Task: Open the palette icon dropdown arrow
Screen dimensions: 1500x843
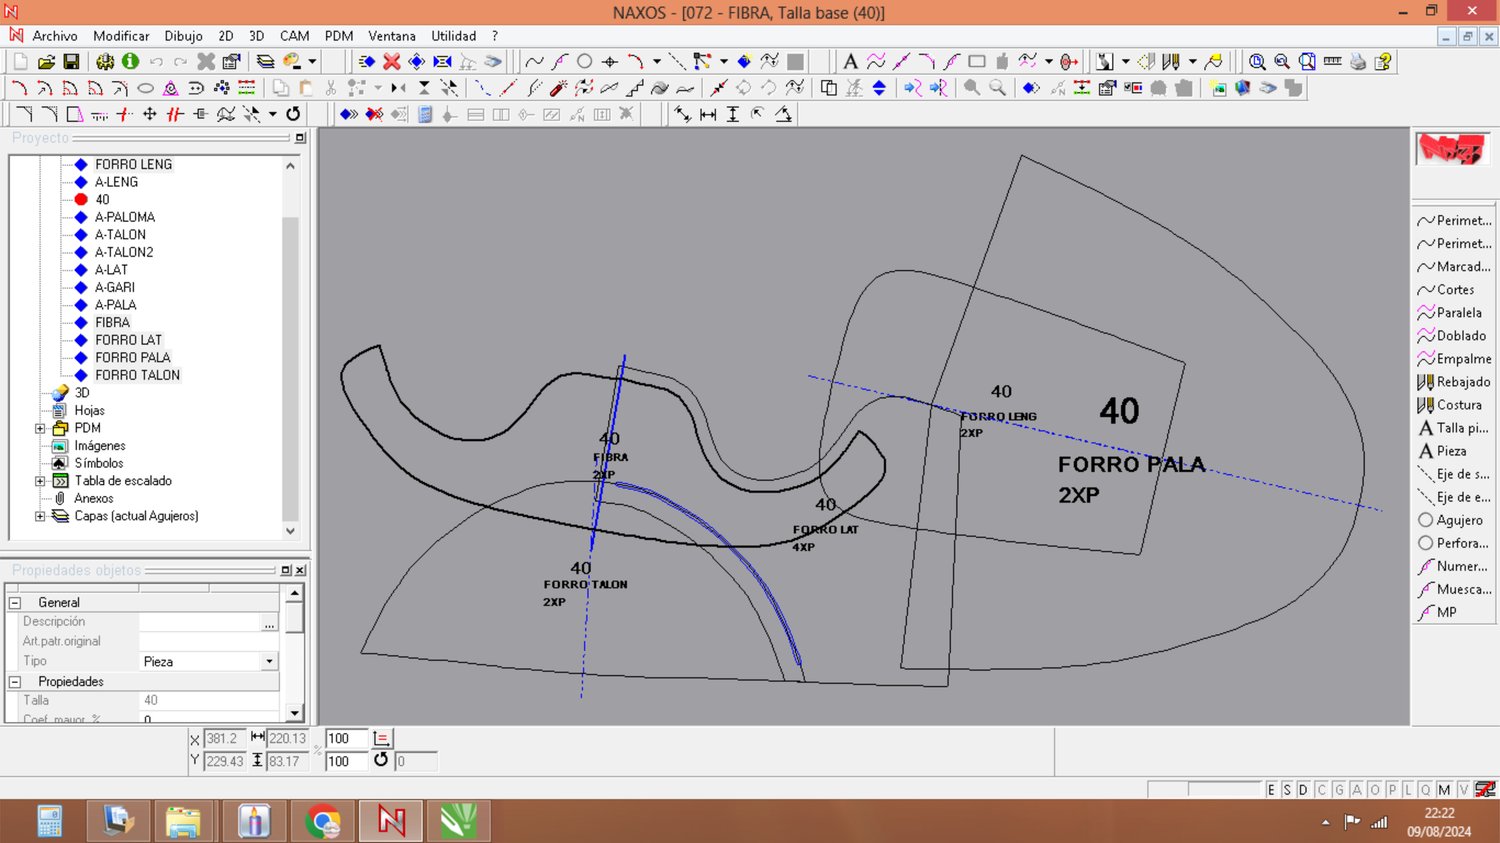Action: (312, 62)
